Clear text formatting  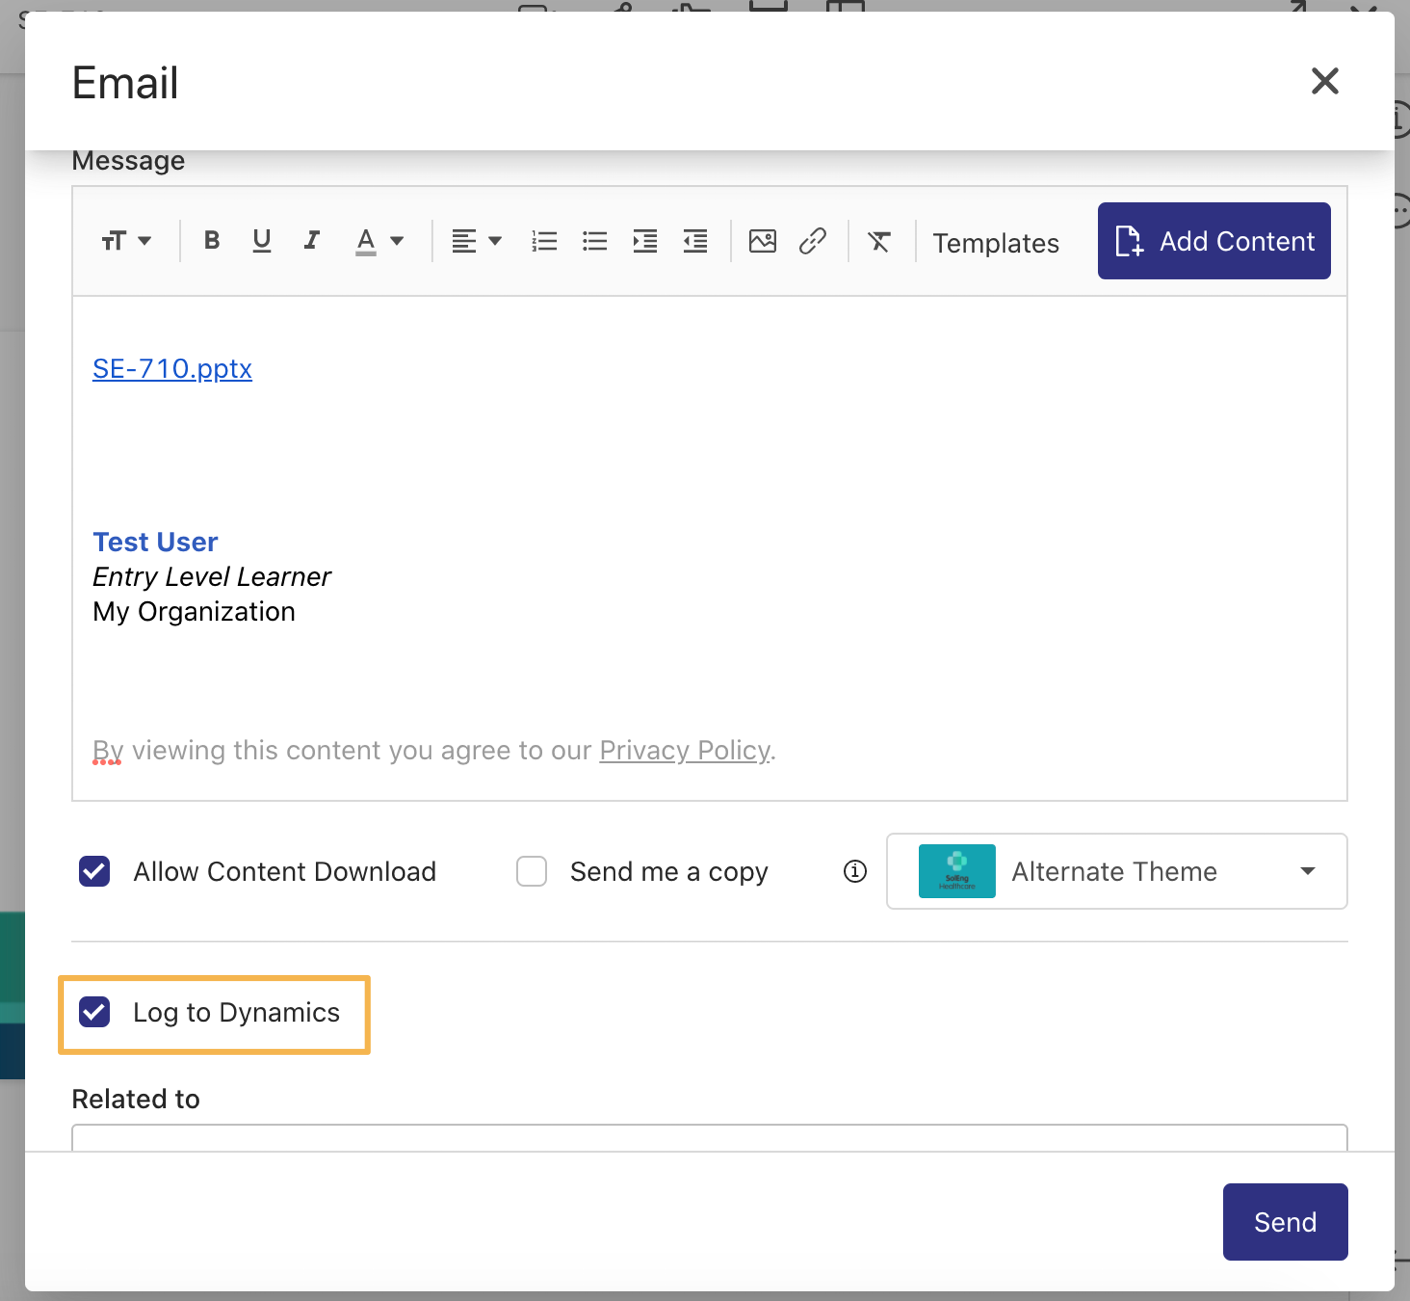tap(879, 241)
